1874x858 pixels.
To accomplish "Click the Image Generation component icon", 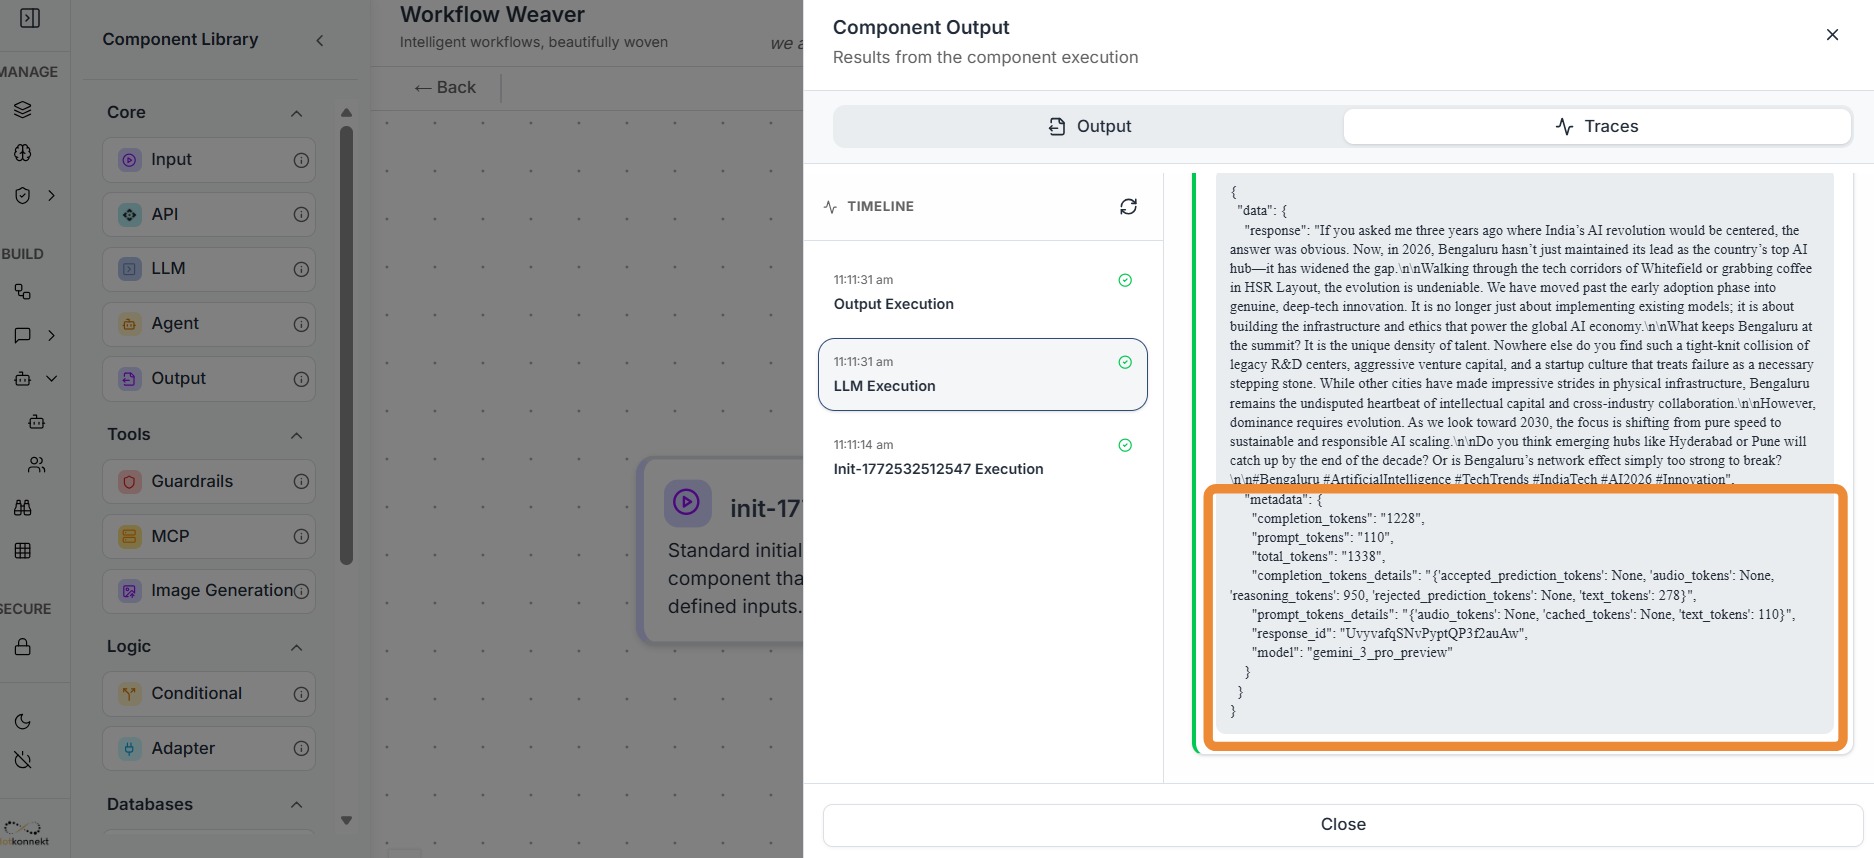I will pos(130,591).
